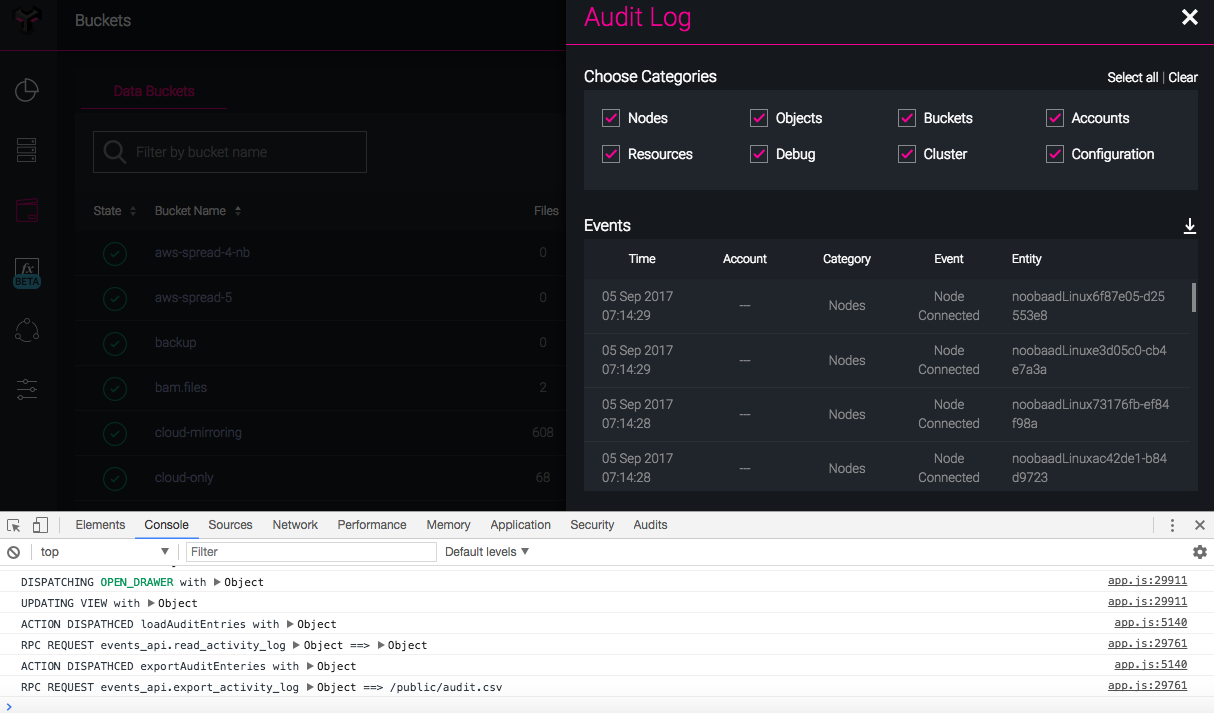Close the DevTools panel
This screenshot has height=713, width=1214.
1200,525
